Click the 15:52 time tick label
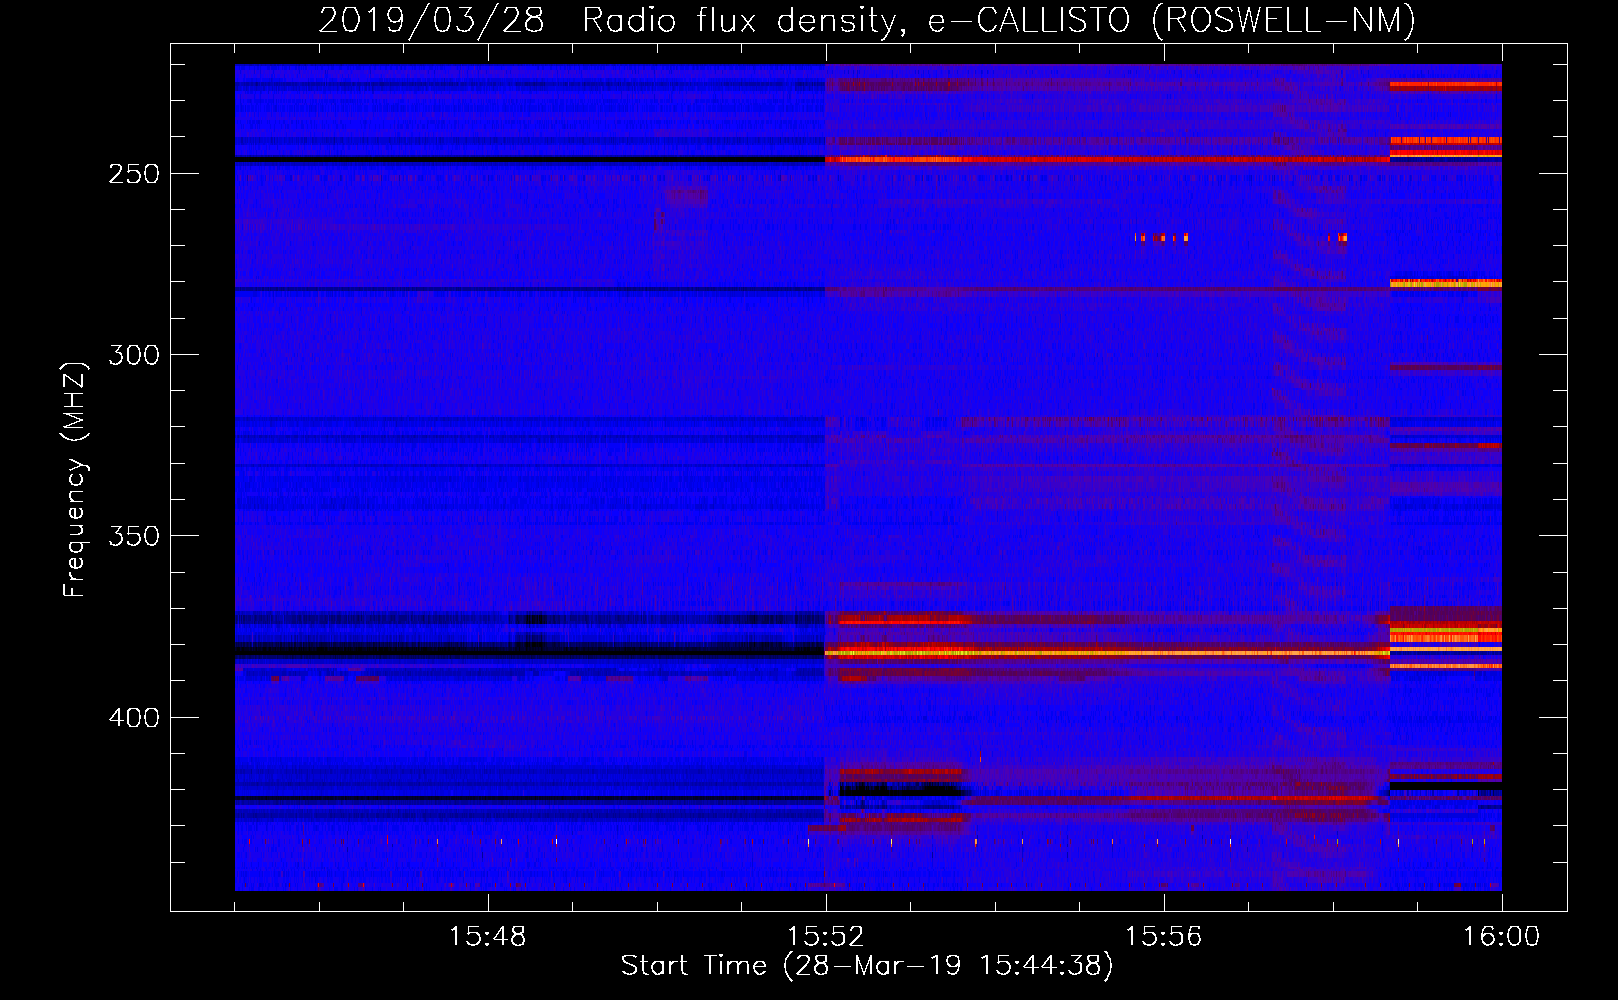 click(825, 937)
